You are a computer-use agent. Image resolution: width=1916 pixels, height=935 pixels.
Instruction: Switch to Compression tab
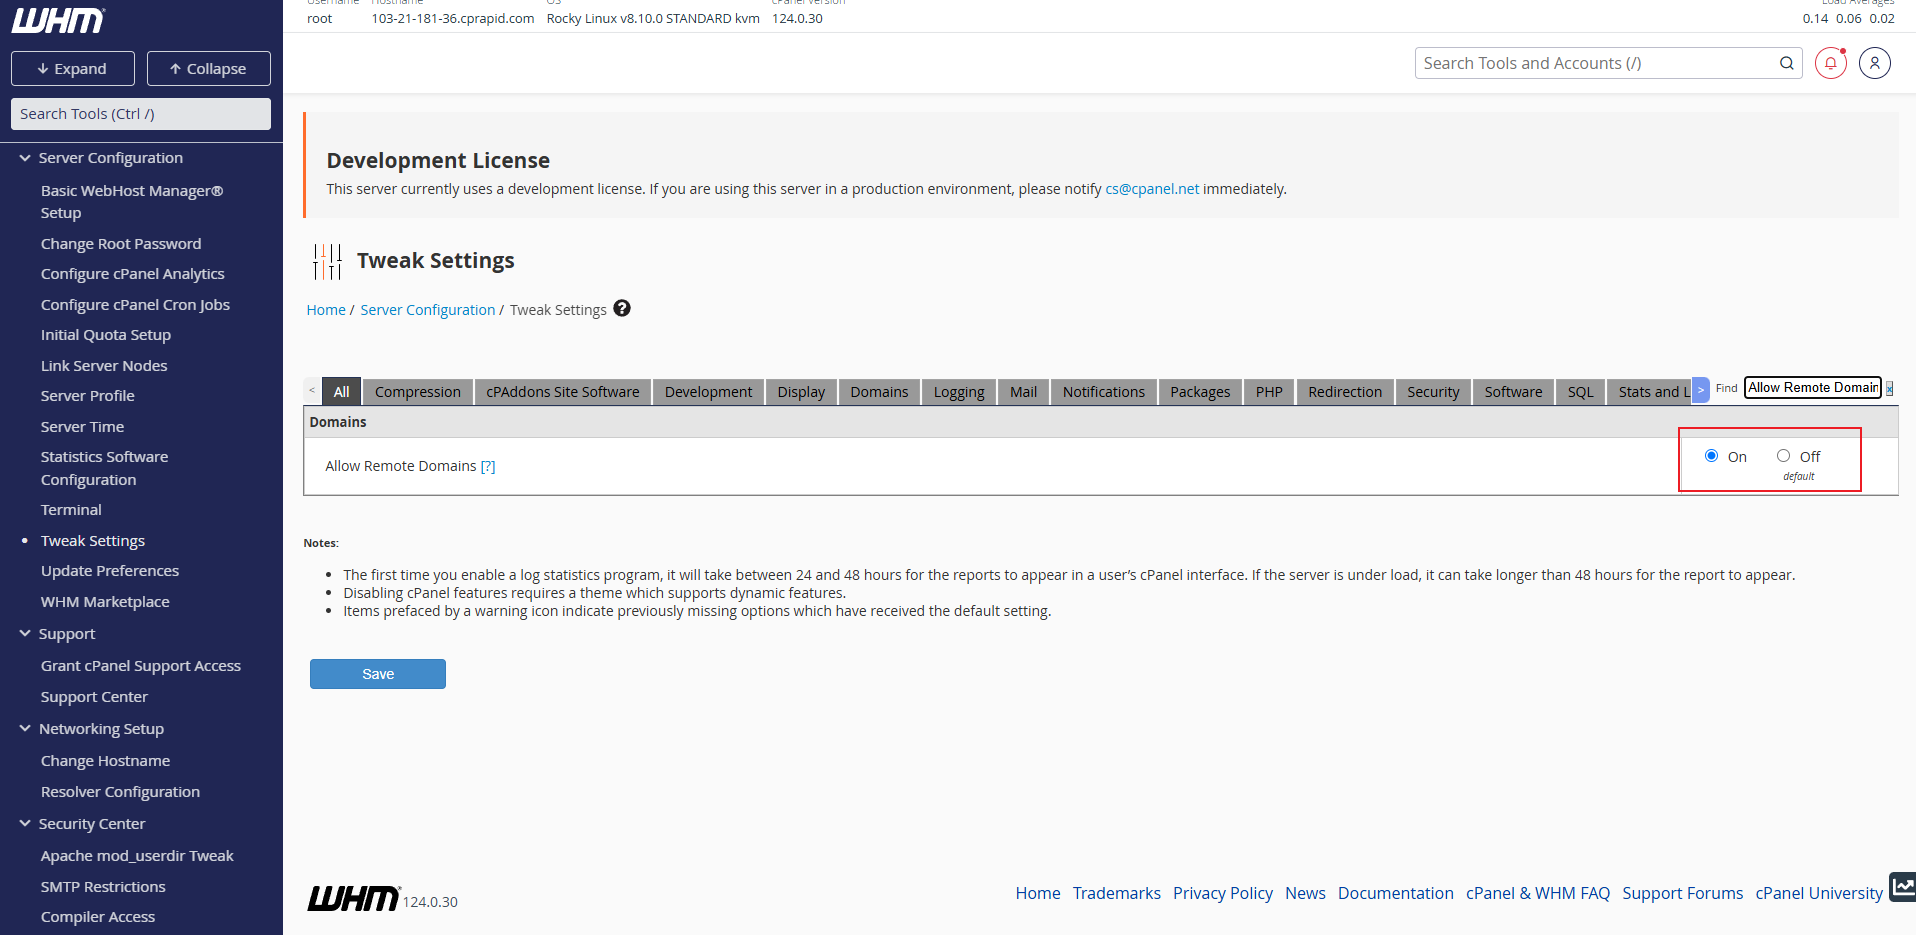pos(418,392)
